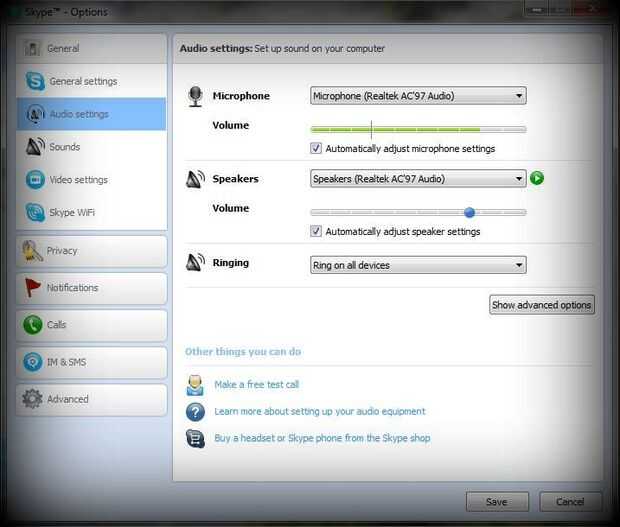The image size is (620, 527).
Task: Click the blue question mark help icon
Action: point(195,412)
